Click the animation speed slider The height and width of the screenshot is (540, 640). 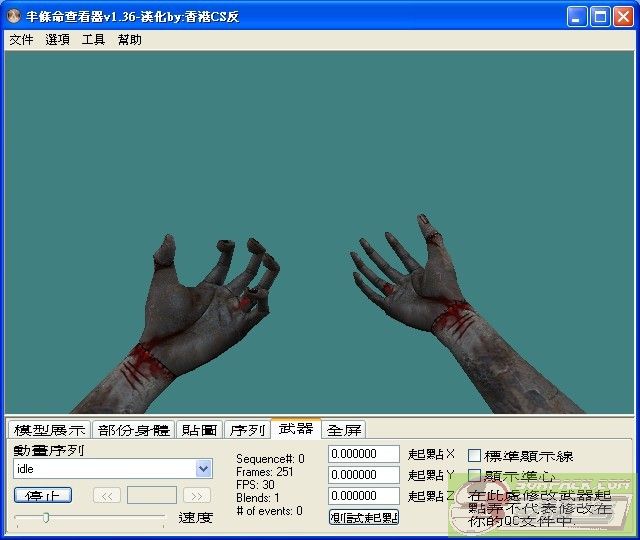tap(89, 517)
